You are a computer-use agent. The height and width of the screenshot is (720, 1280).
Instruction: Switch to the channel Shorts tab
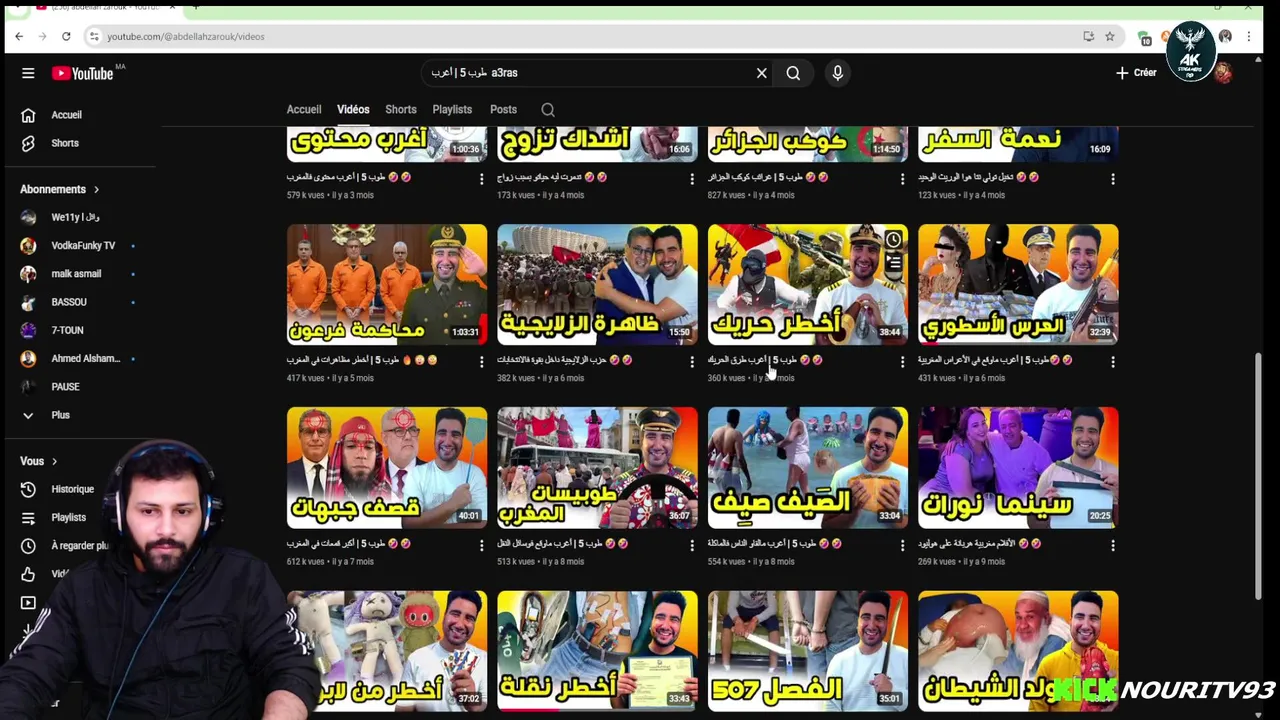coord(401,110)
